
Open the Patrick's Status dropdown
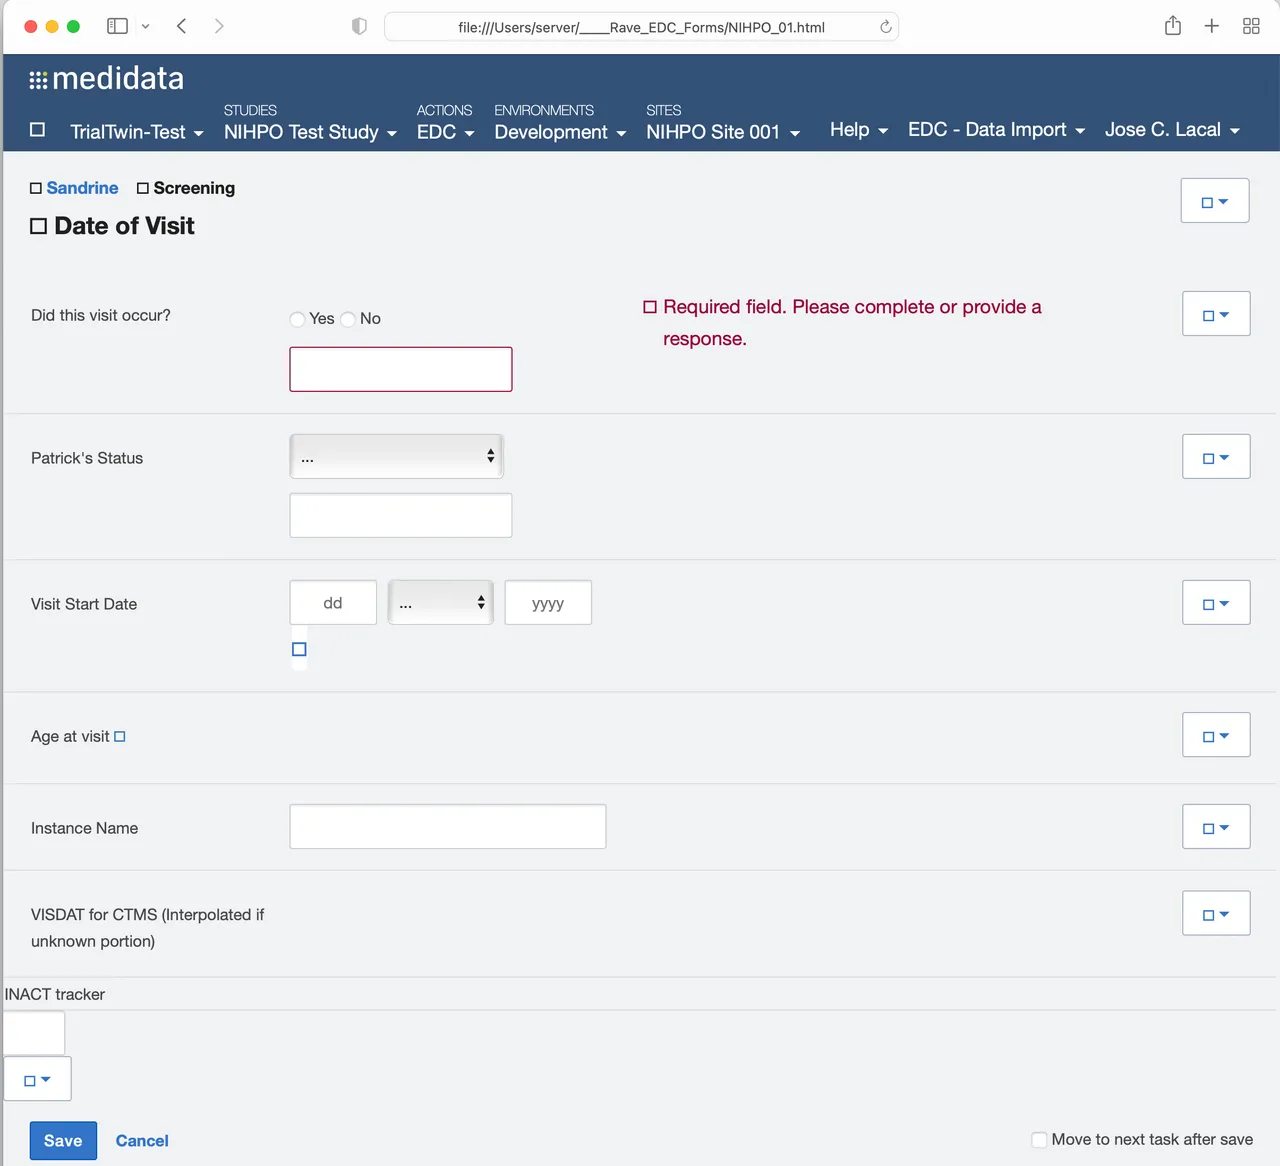pyautogui.click(x=396, y=456)
